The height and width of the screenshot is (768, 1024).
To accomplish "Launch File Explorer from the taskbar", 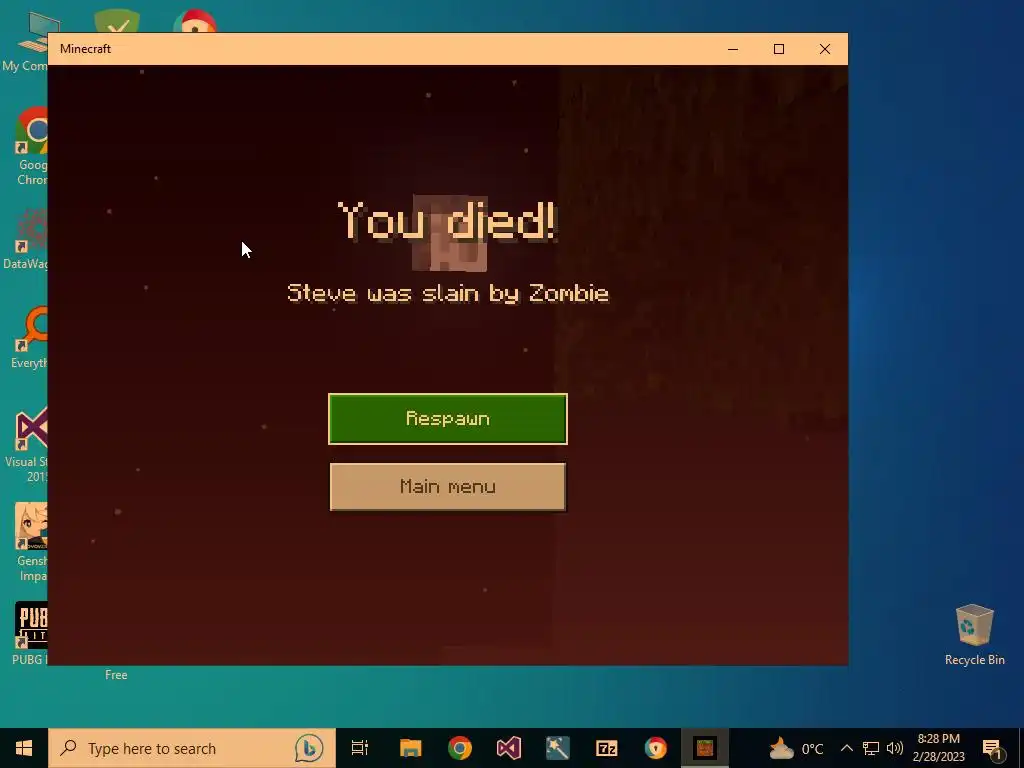I will point(410,748).
